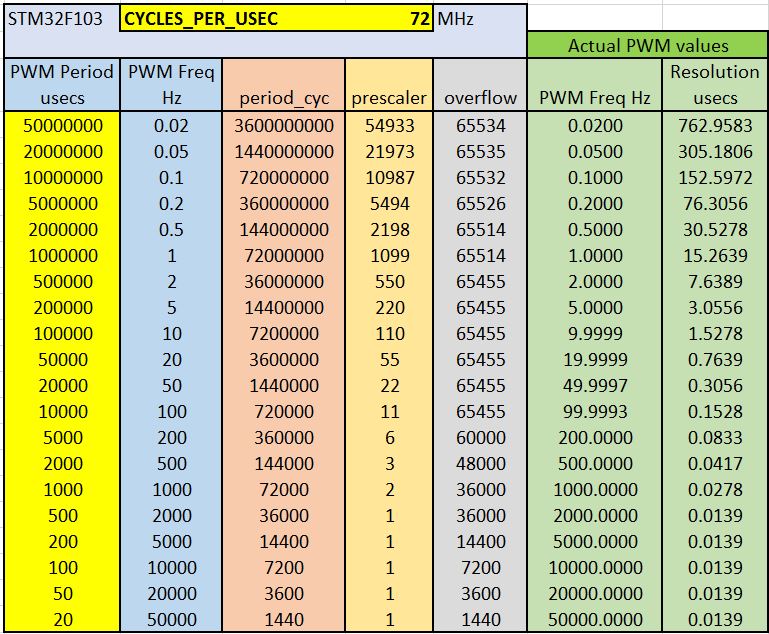Viewport: 769px width, 634px height.
Task: Select the 'overflow' column header
Action: pyautogui.click(x=480, y=97)
